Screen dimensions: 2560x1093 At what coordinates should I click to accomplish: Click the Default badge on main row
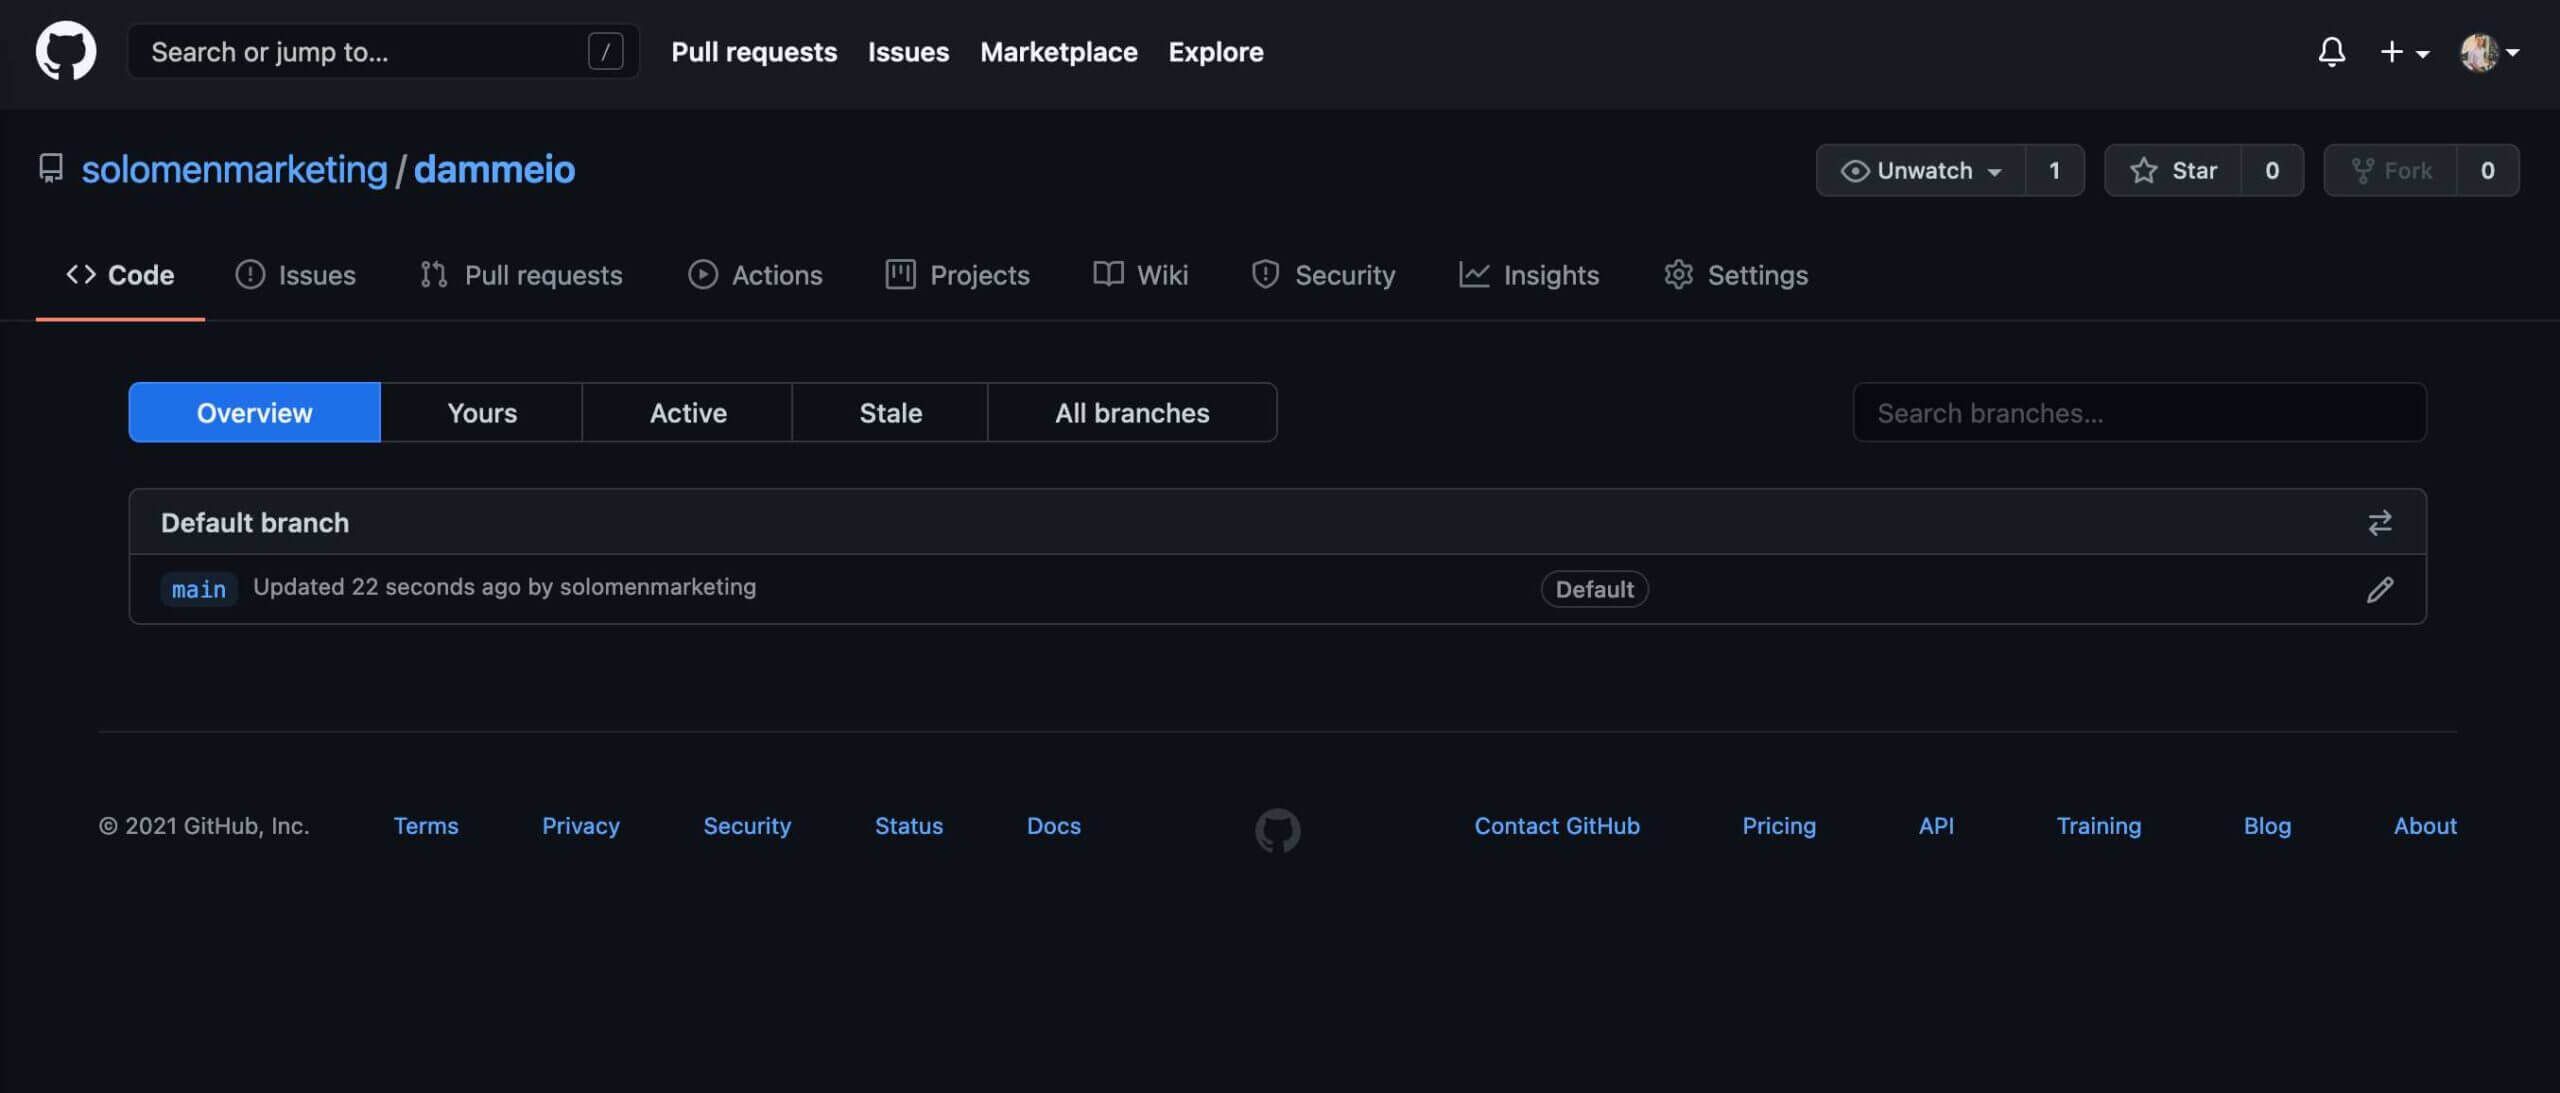click(x=1594, y=589)
